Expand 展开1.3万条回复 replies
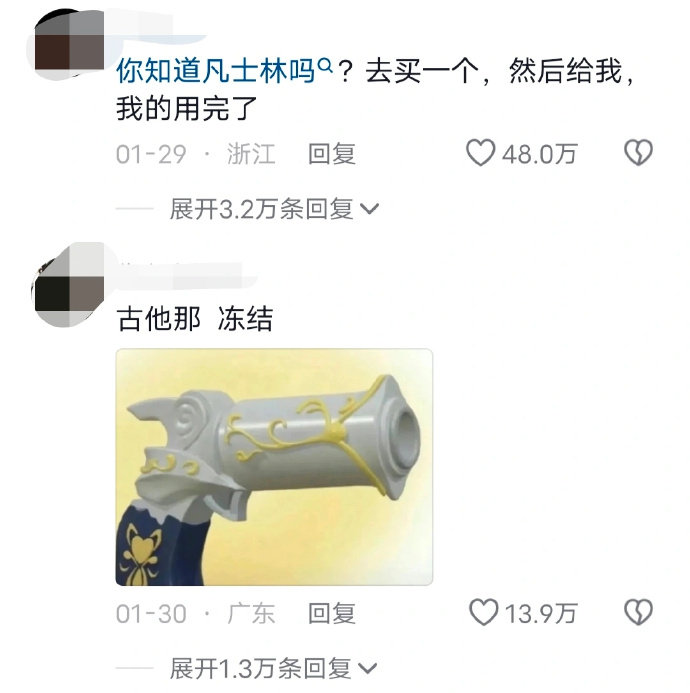690x693 pixels. tap(274, 668)
